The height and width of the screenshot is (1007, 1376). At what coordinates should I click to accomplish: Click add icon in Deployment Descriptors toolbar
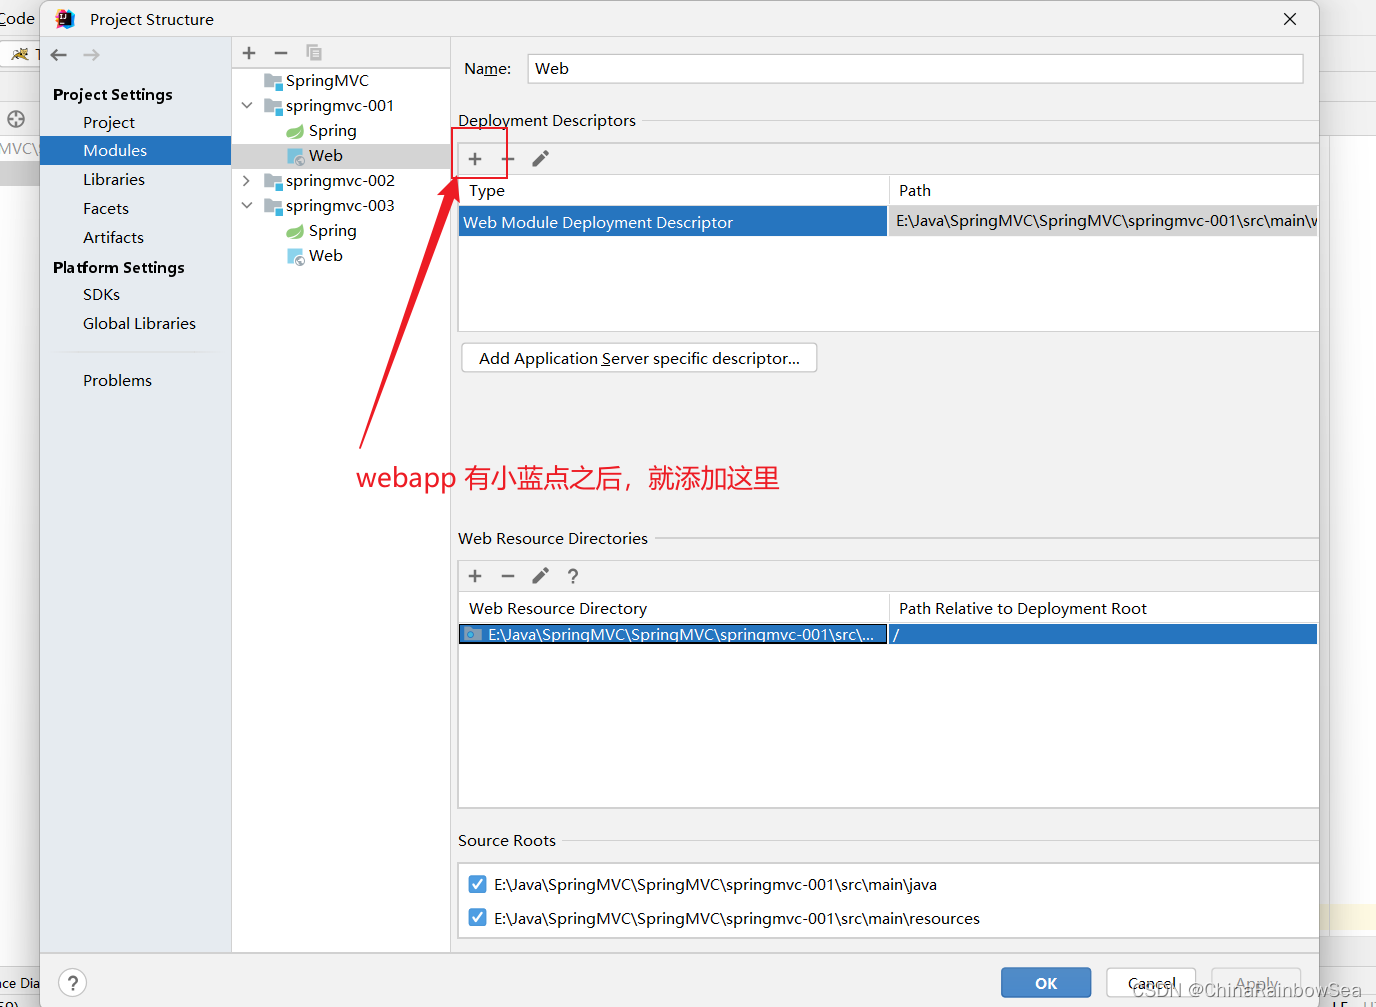coord(475,159)
